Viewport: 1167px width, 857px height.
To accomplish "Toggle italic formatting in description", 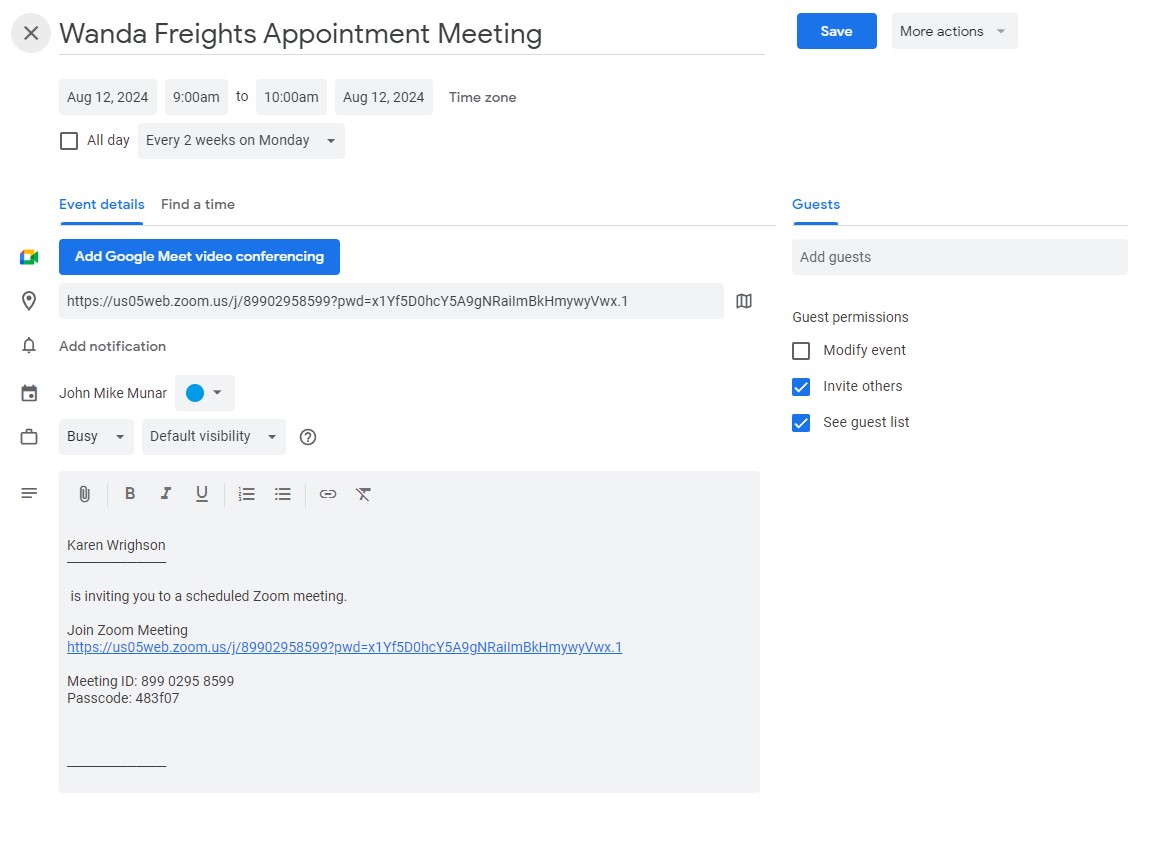I will pyautogui.click(x=166, y=494).
